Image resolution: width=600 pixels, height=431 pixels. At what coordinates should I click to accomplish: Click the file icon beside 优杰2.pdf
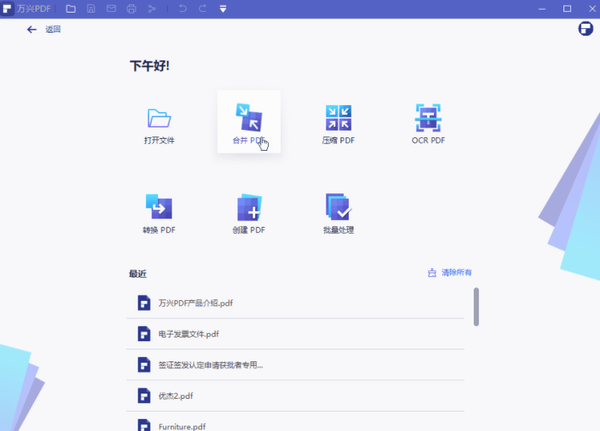(x=144, y=395)
